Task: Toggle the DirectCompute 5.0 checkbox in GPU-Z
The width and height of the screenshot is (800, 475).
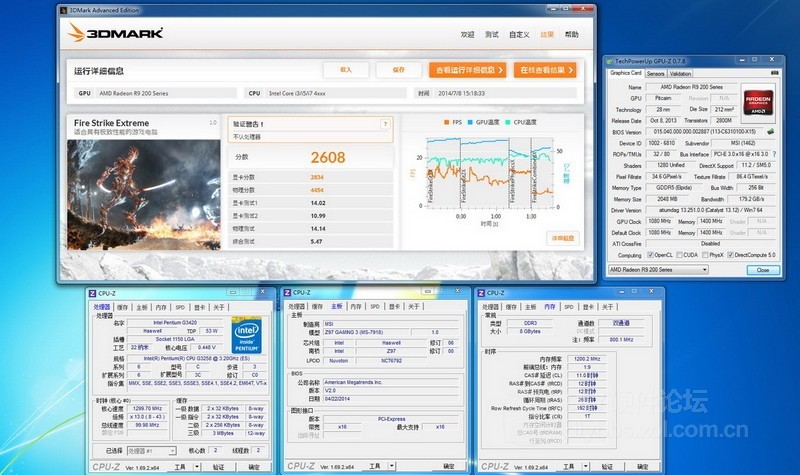Action: (730, 255)
